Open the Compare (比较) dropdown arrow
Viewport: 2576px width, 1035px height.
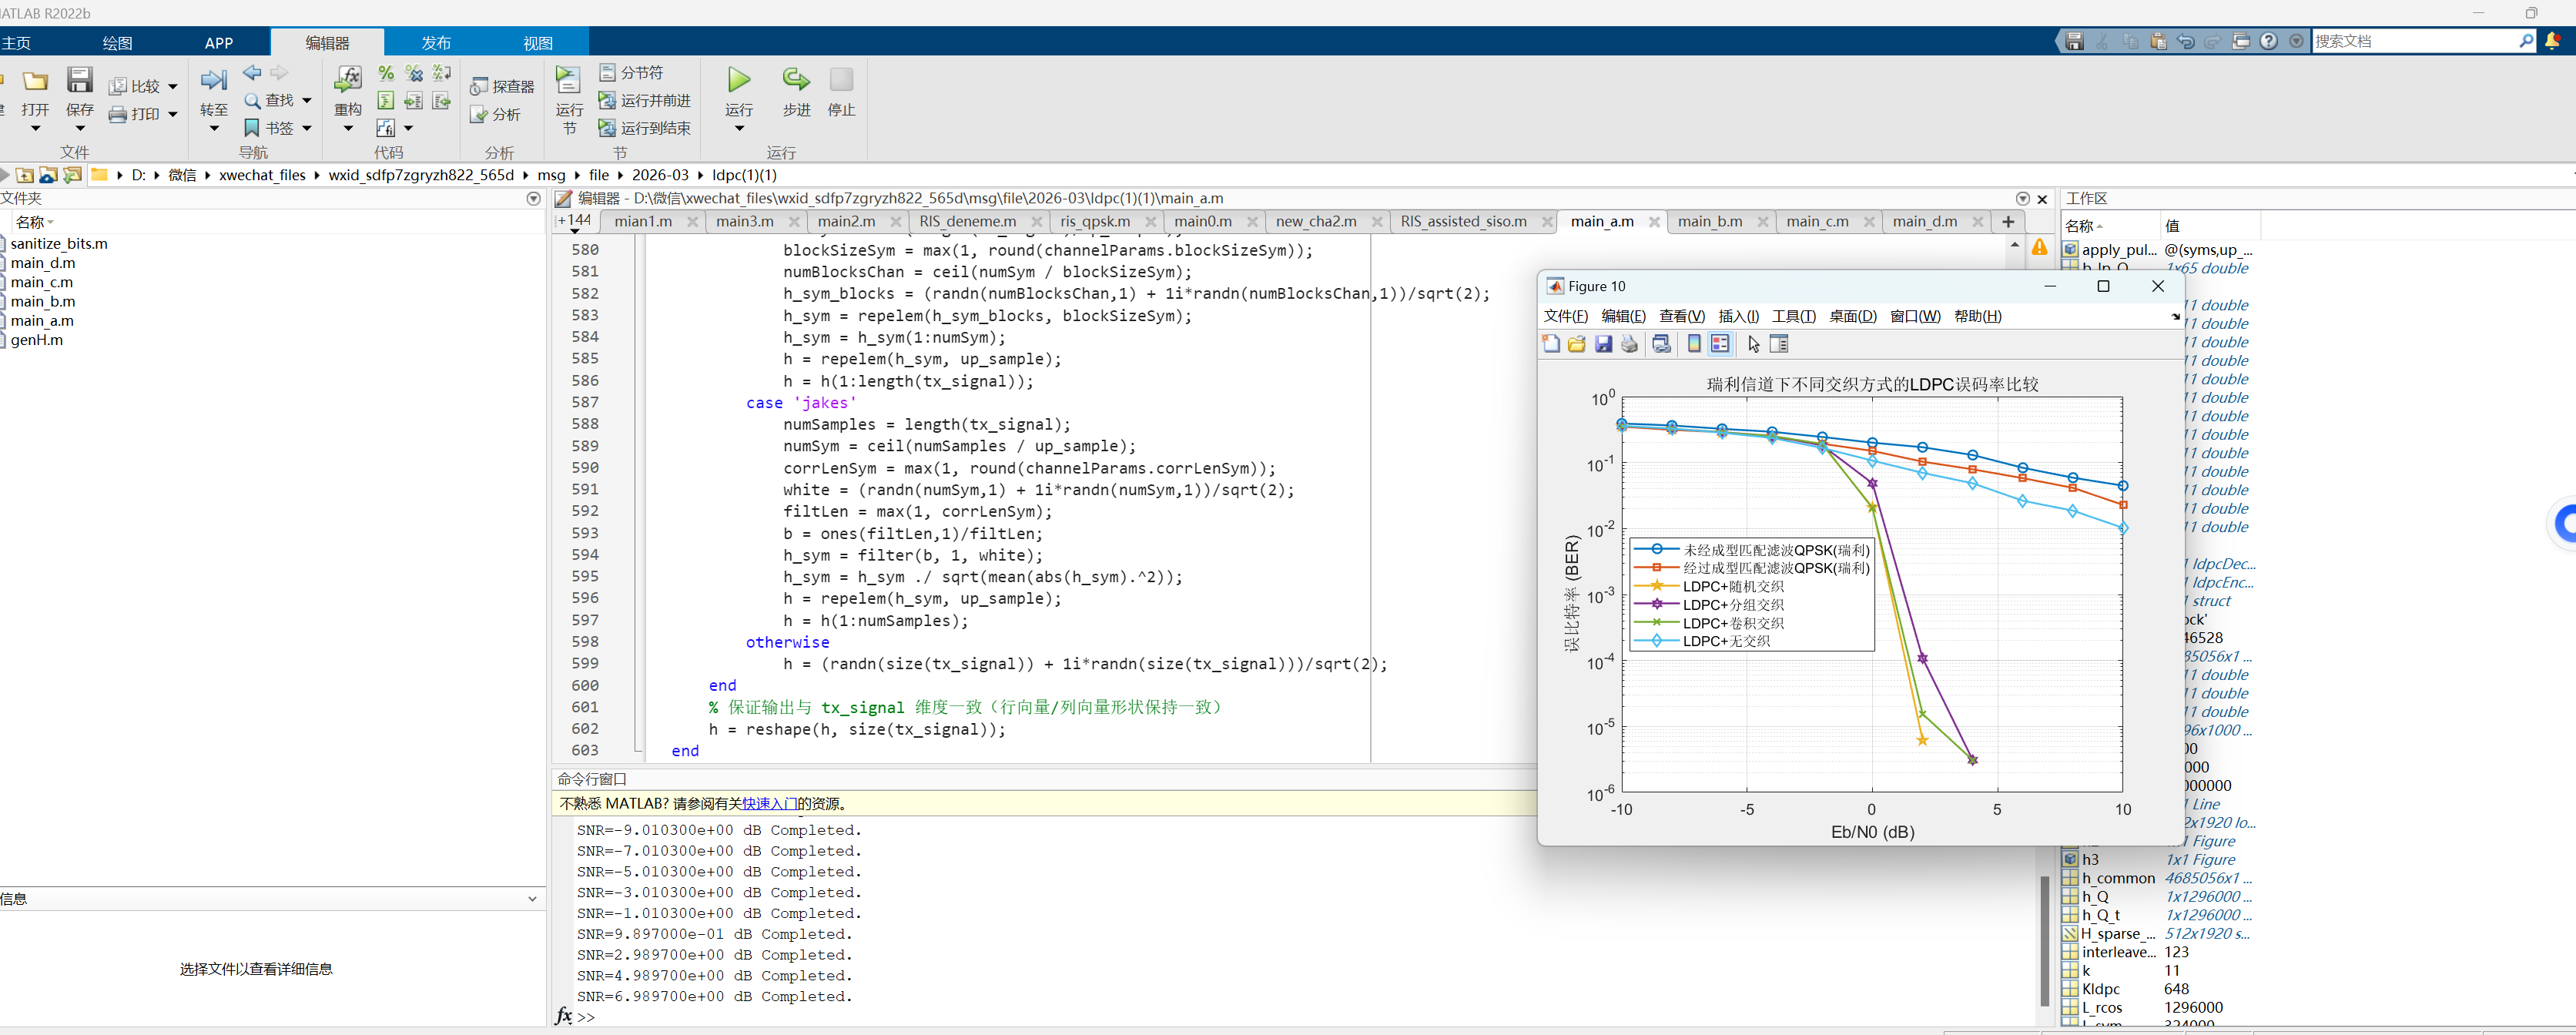(172, 87)
